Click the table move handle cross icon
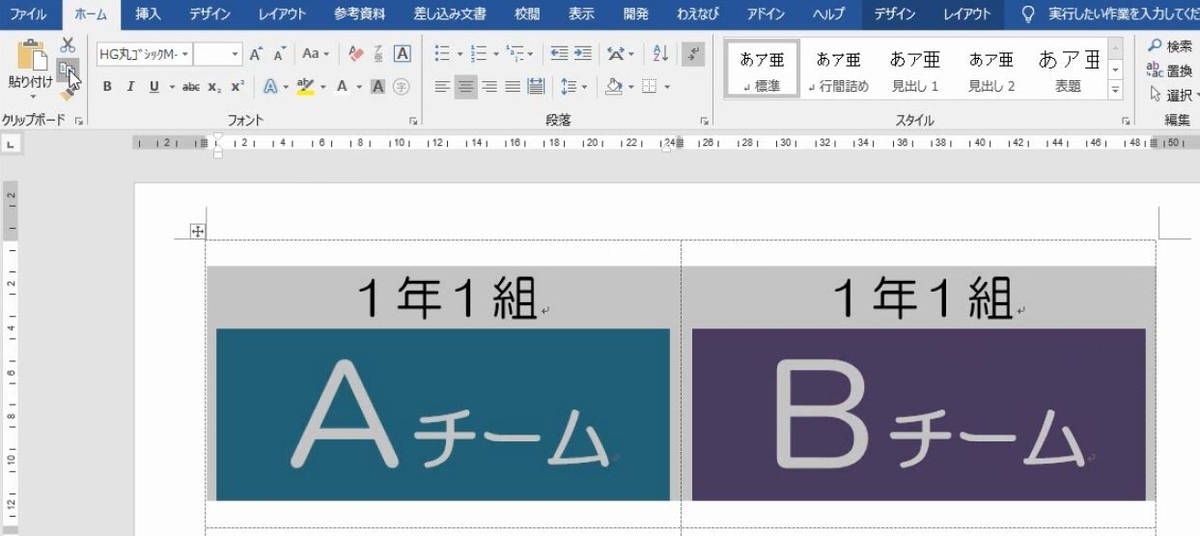The width and height of the screenshot is (1200, 536). point(198,232)
